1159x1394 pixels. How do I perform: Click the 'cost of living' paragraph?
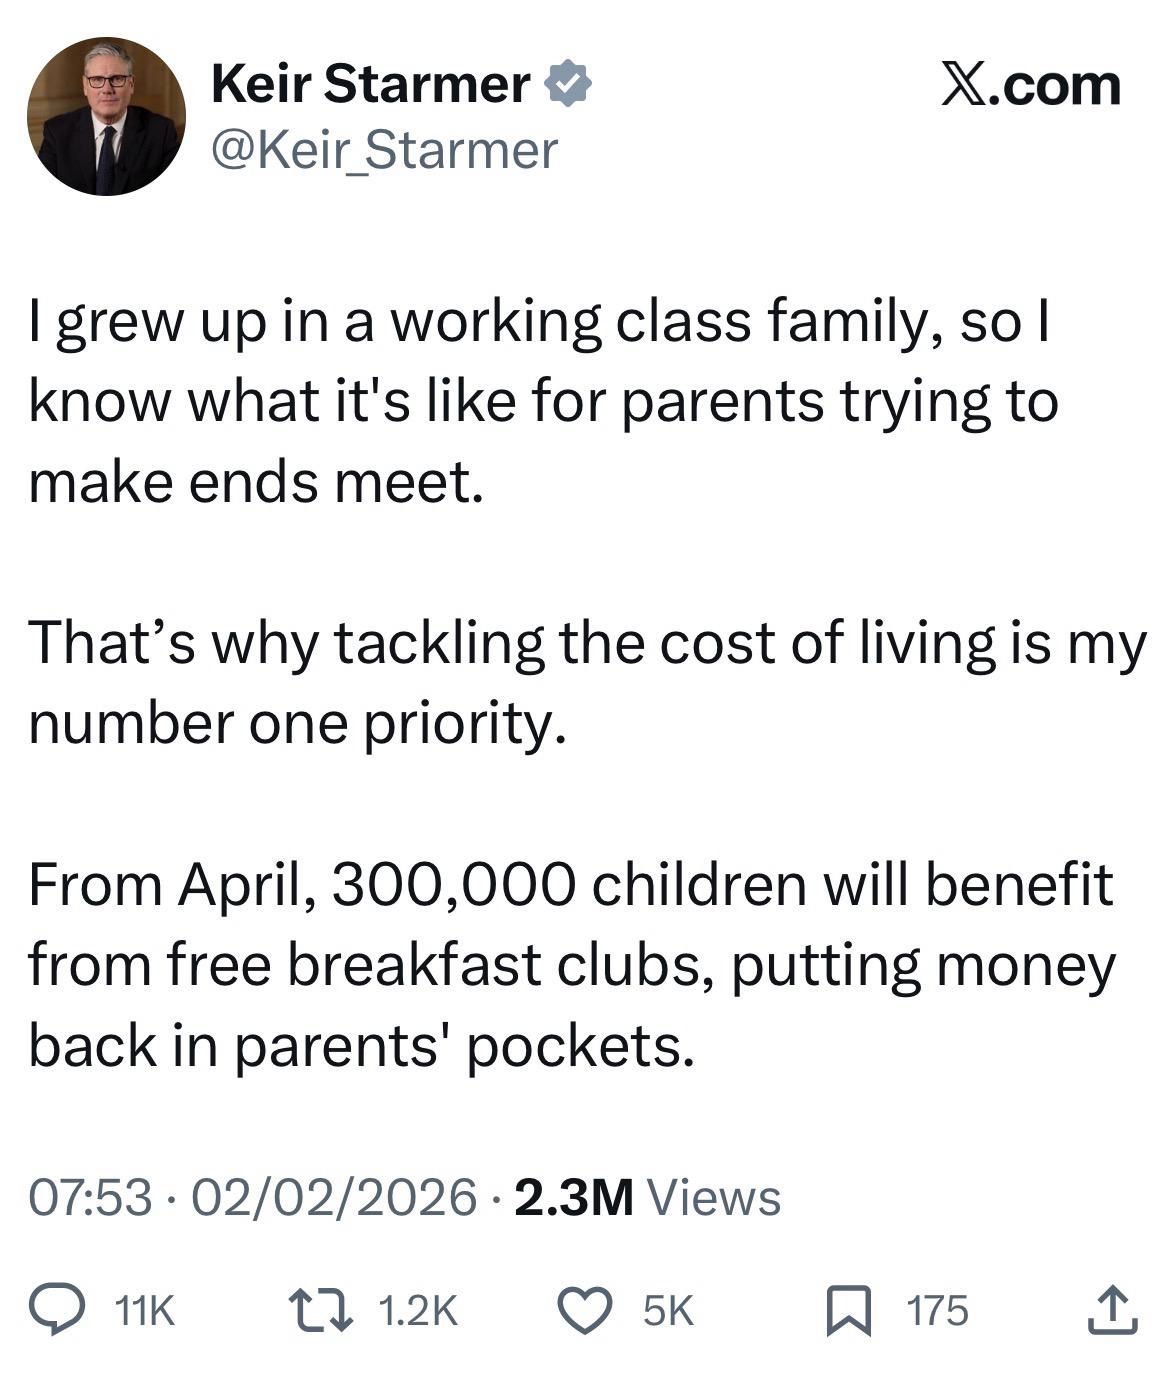(x=585, y=682)
